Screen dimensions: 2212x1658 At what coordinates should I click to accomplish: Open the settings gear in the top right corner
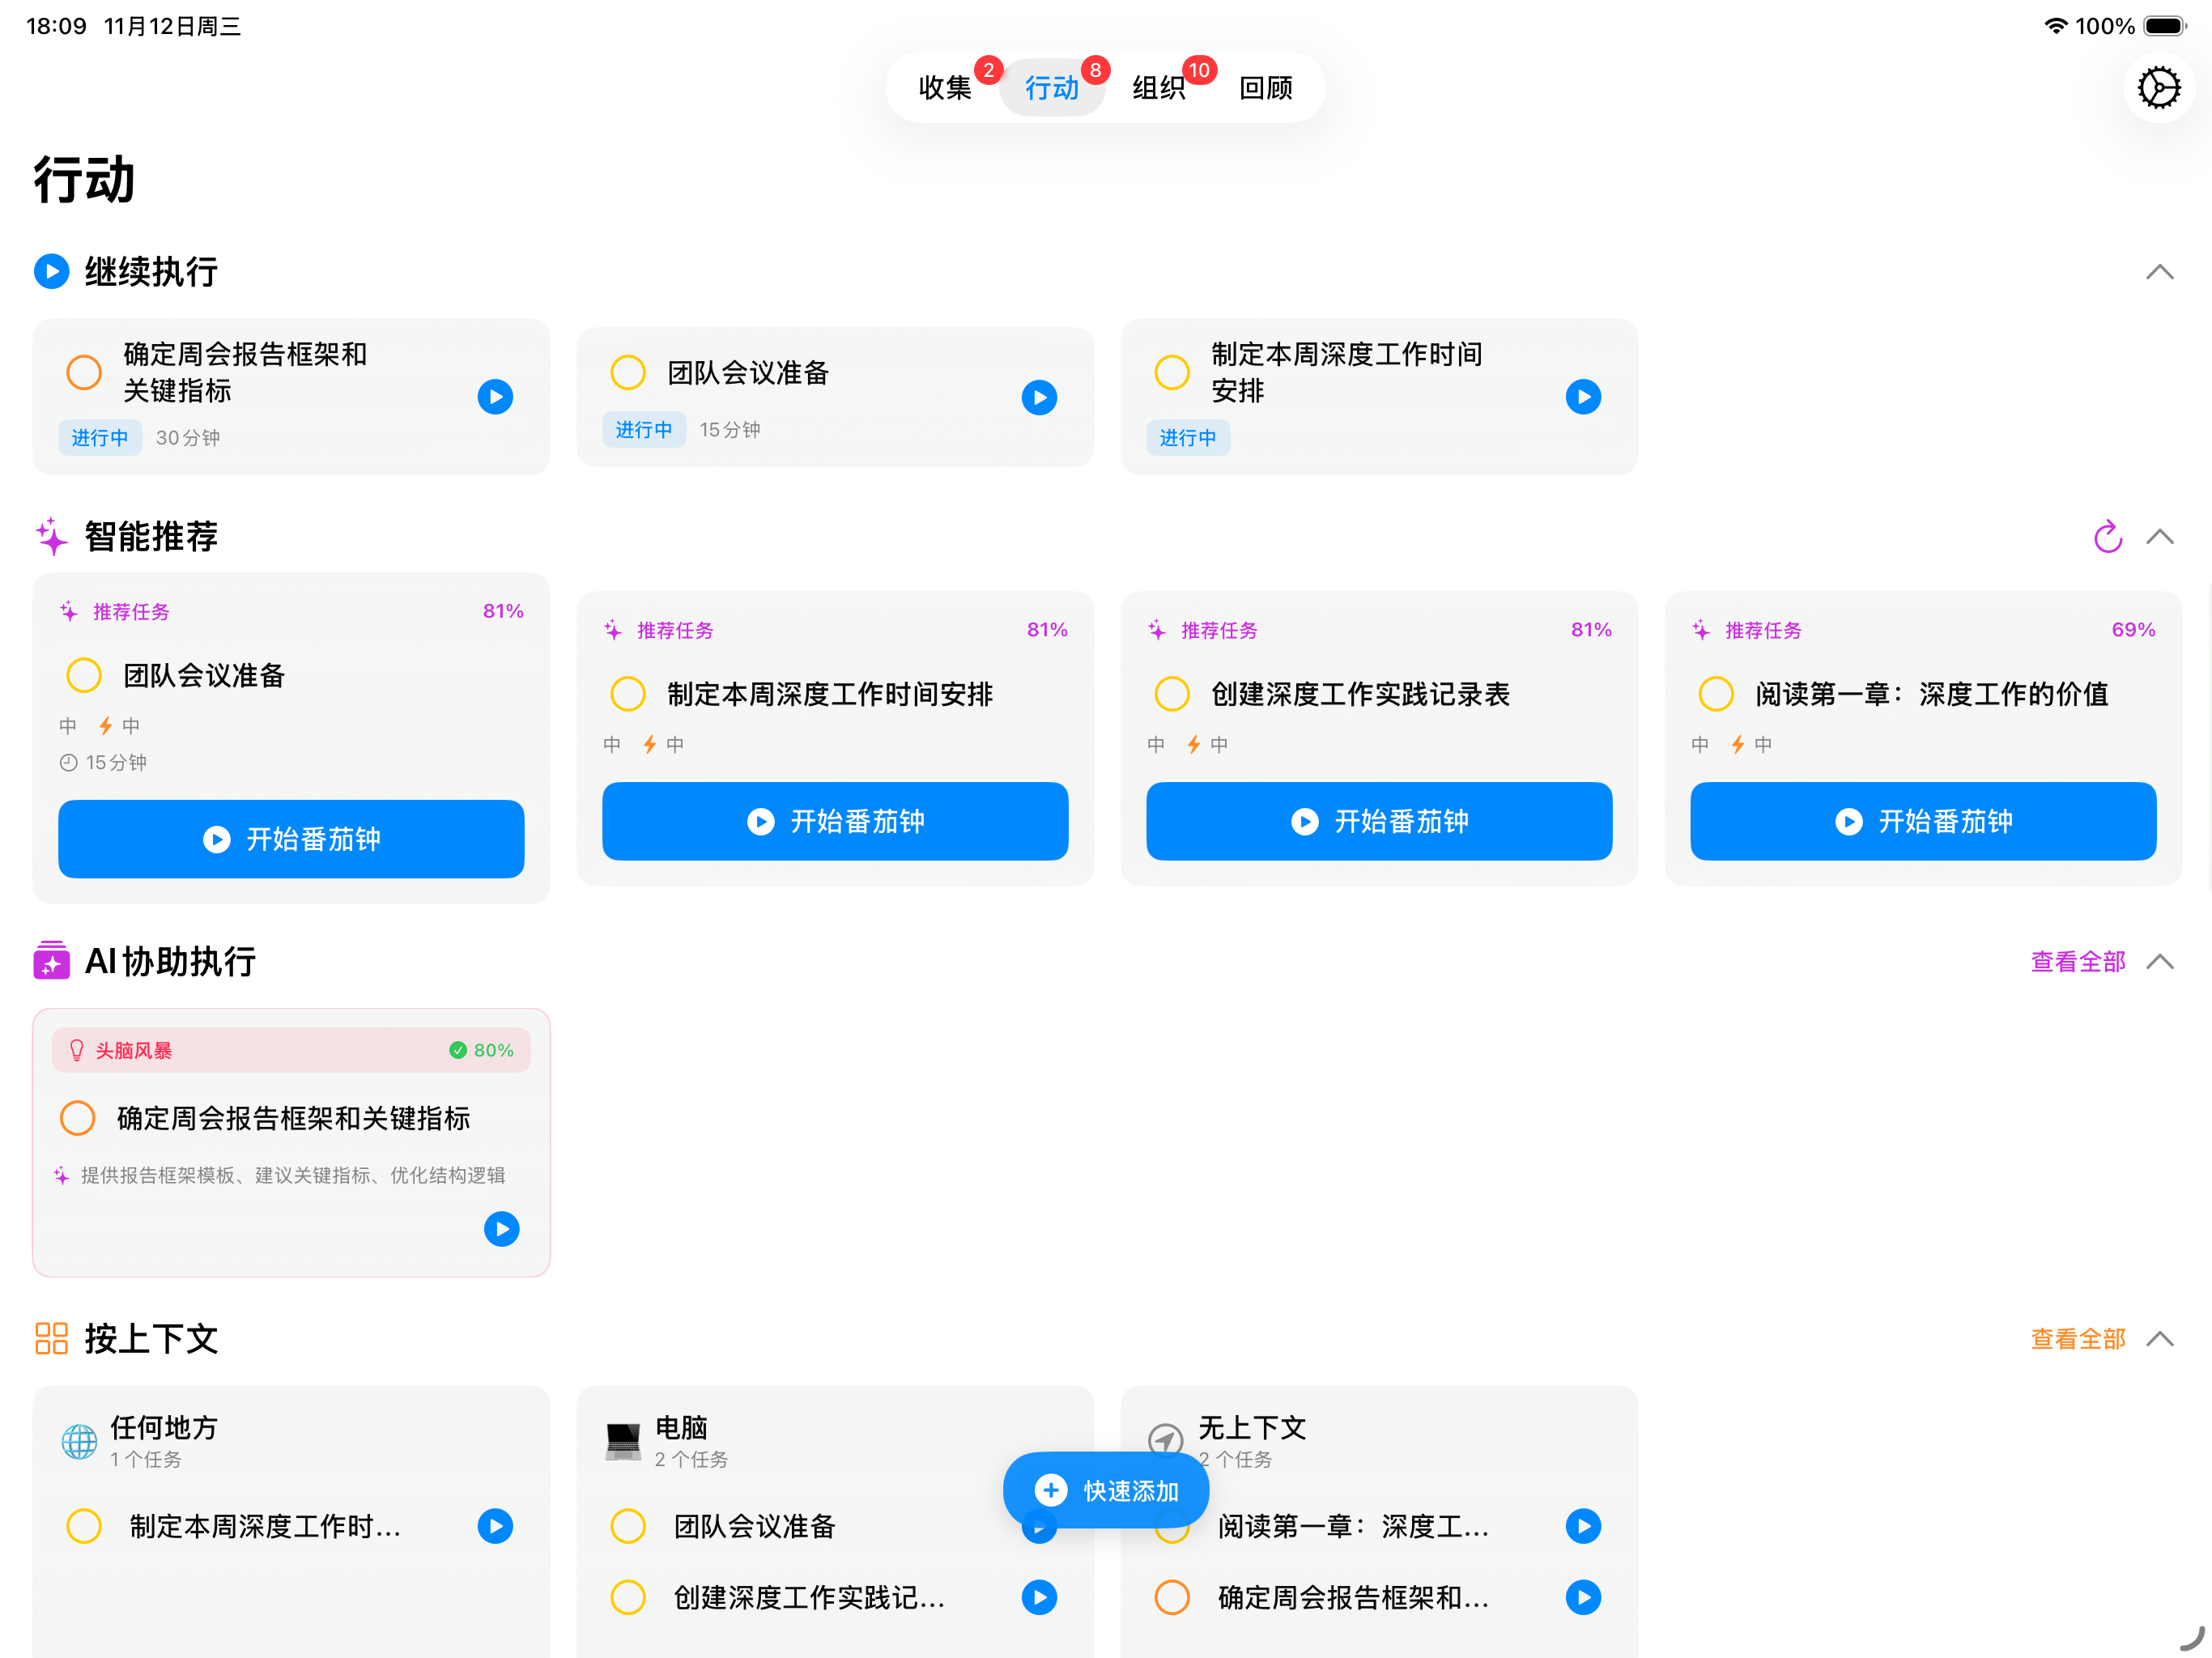coord(2159,87)
